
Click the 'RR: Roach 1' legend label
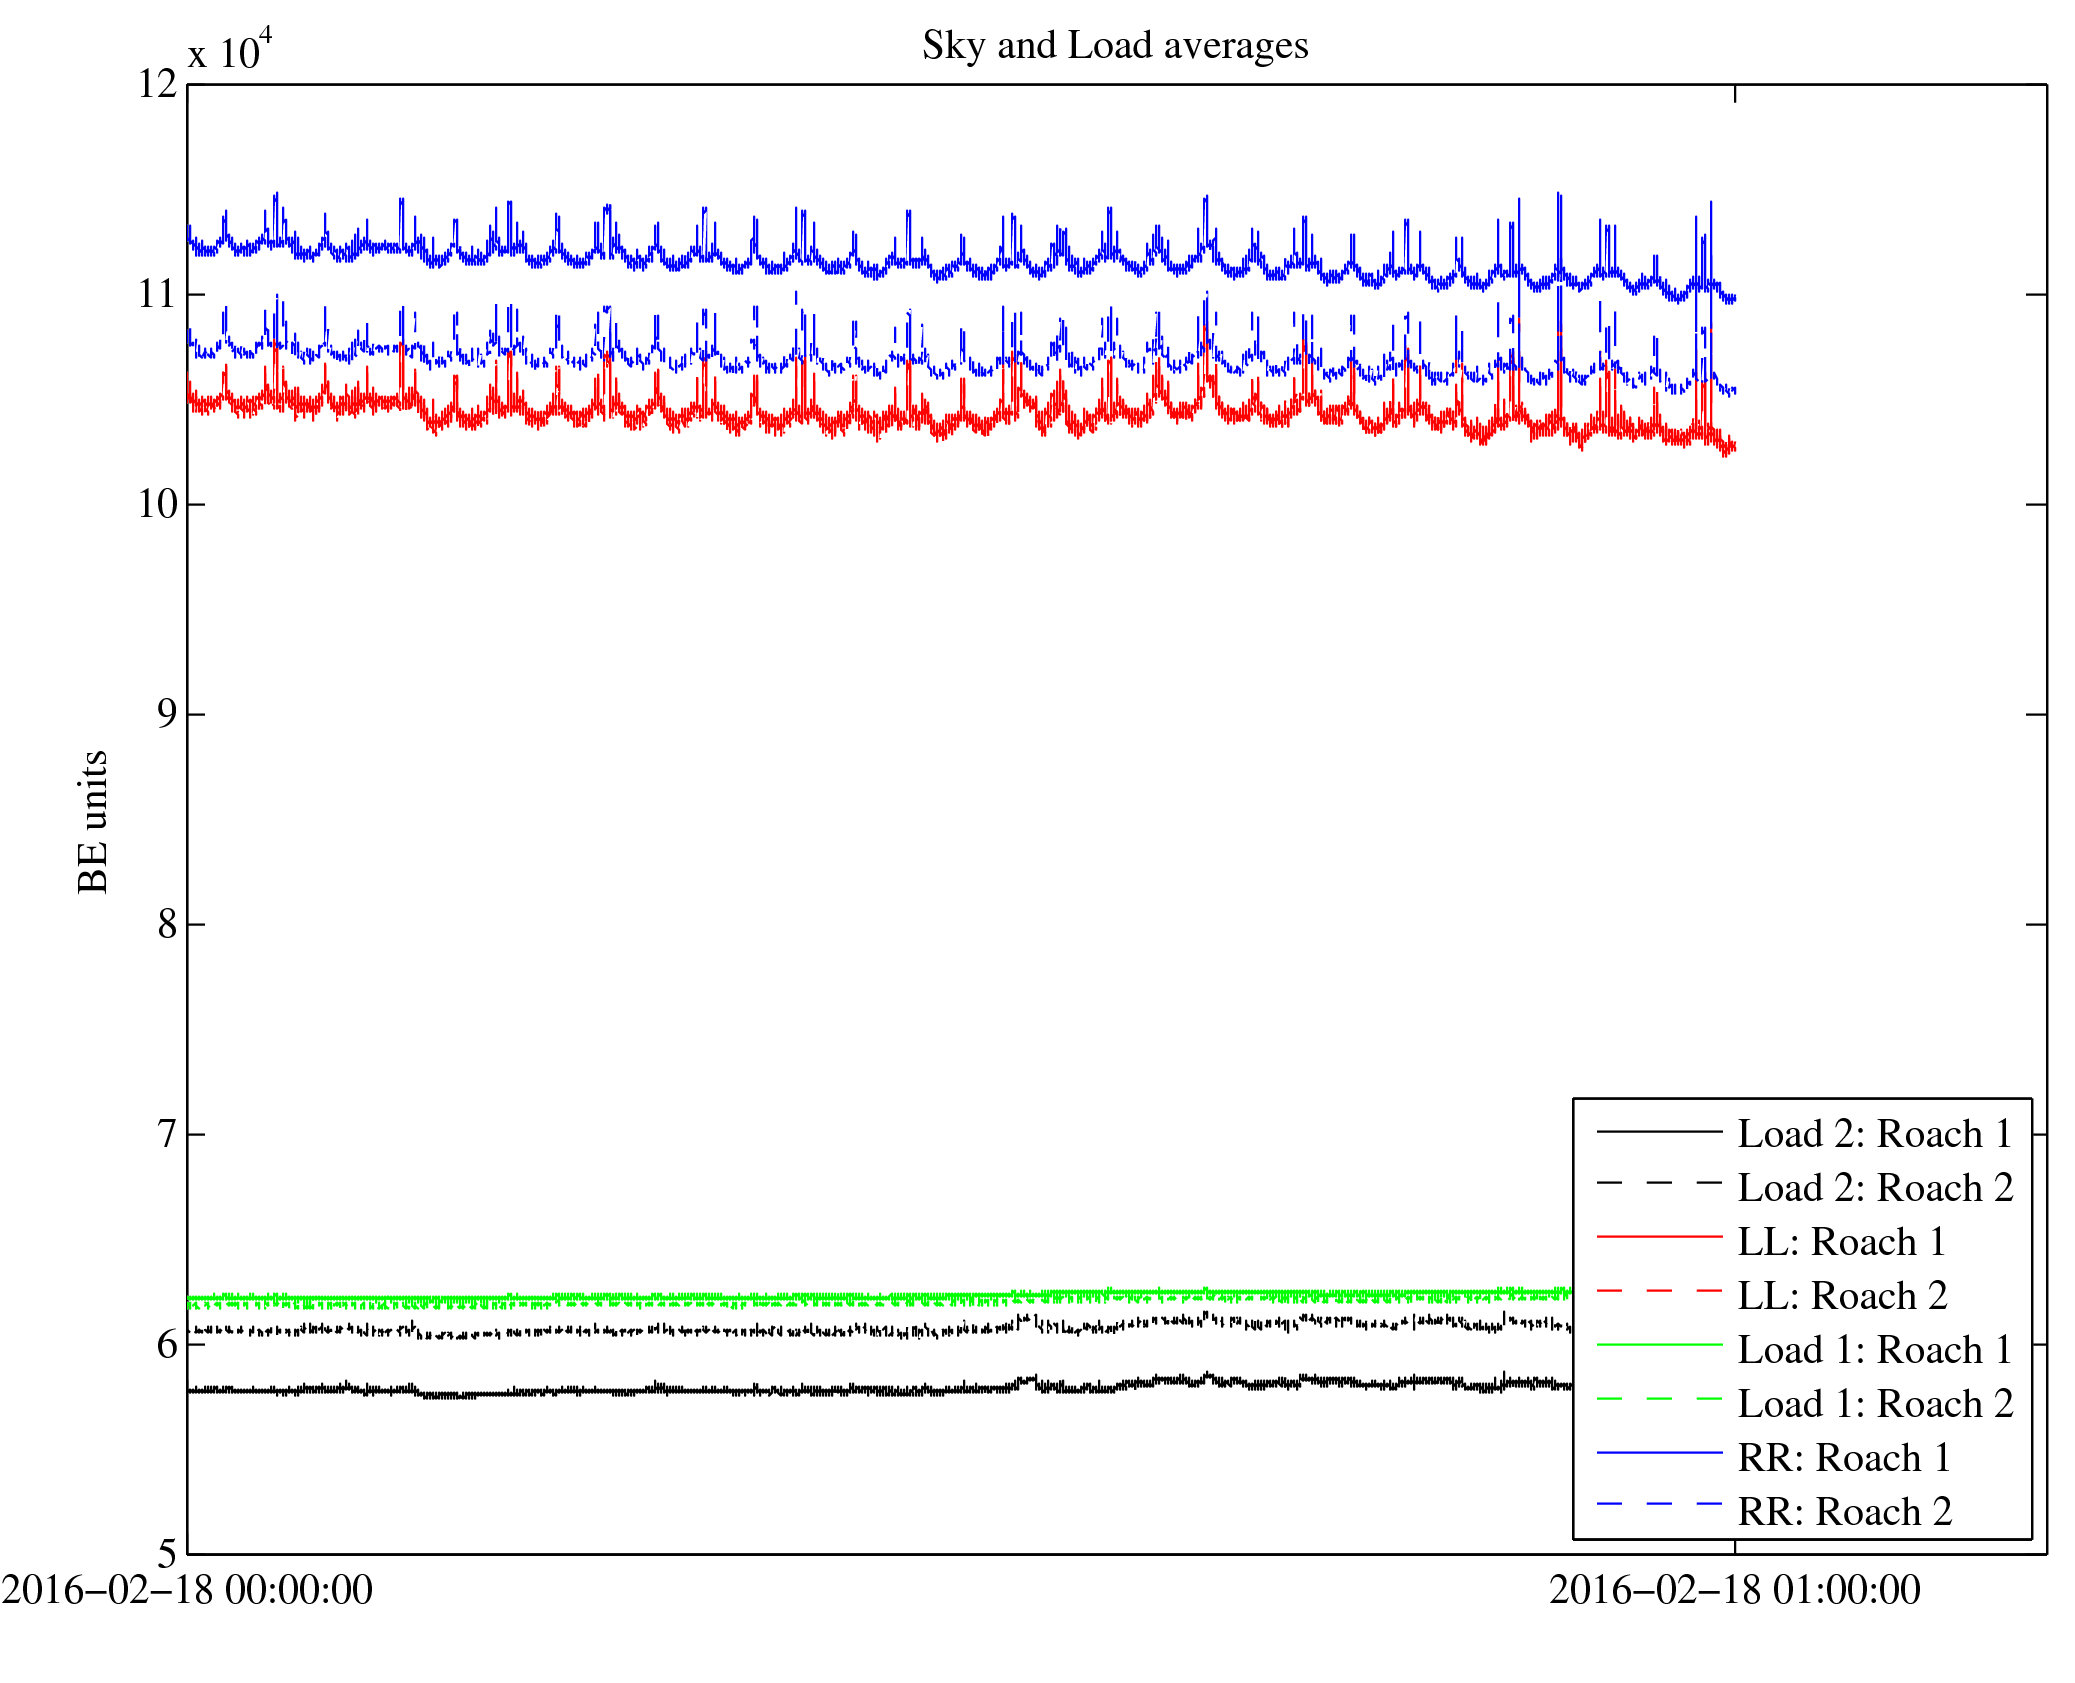coord(1844,1458)
